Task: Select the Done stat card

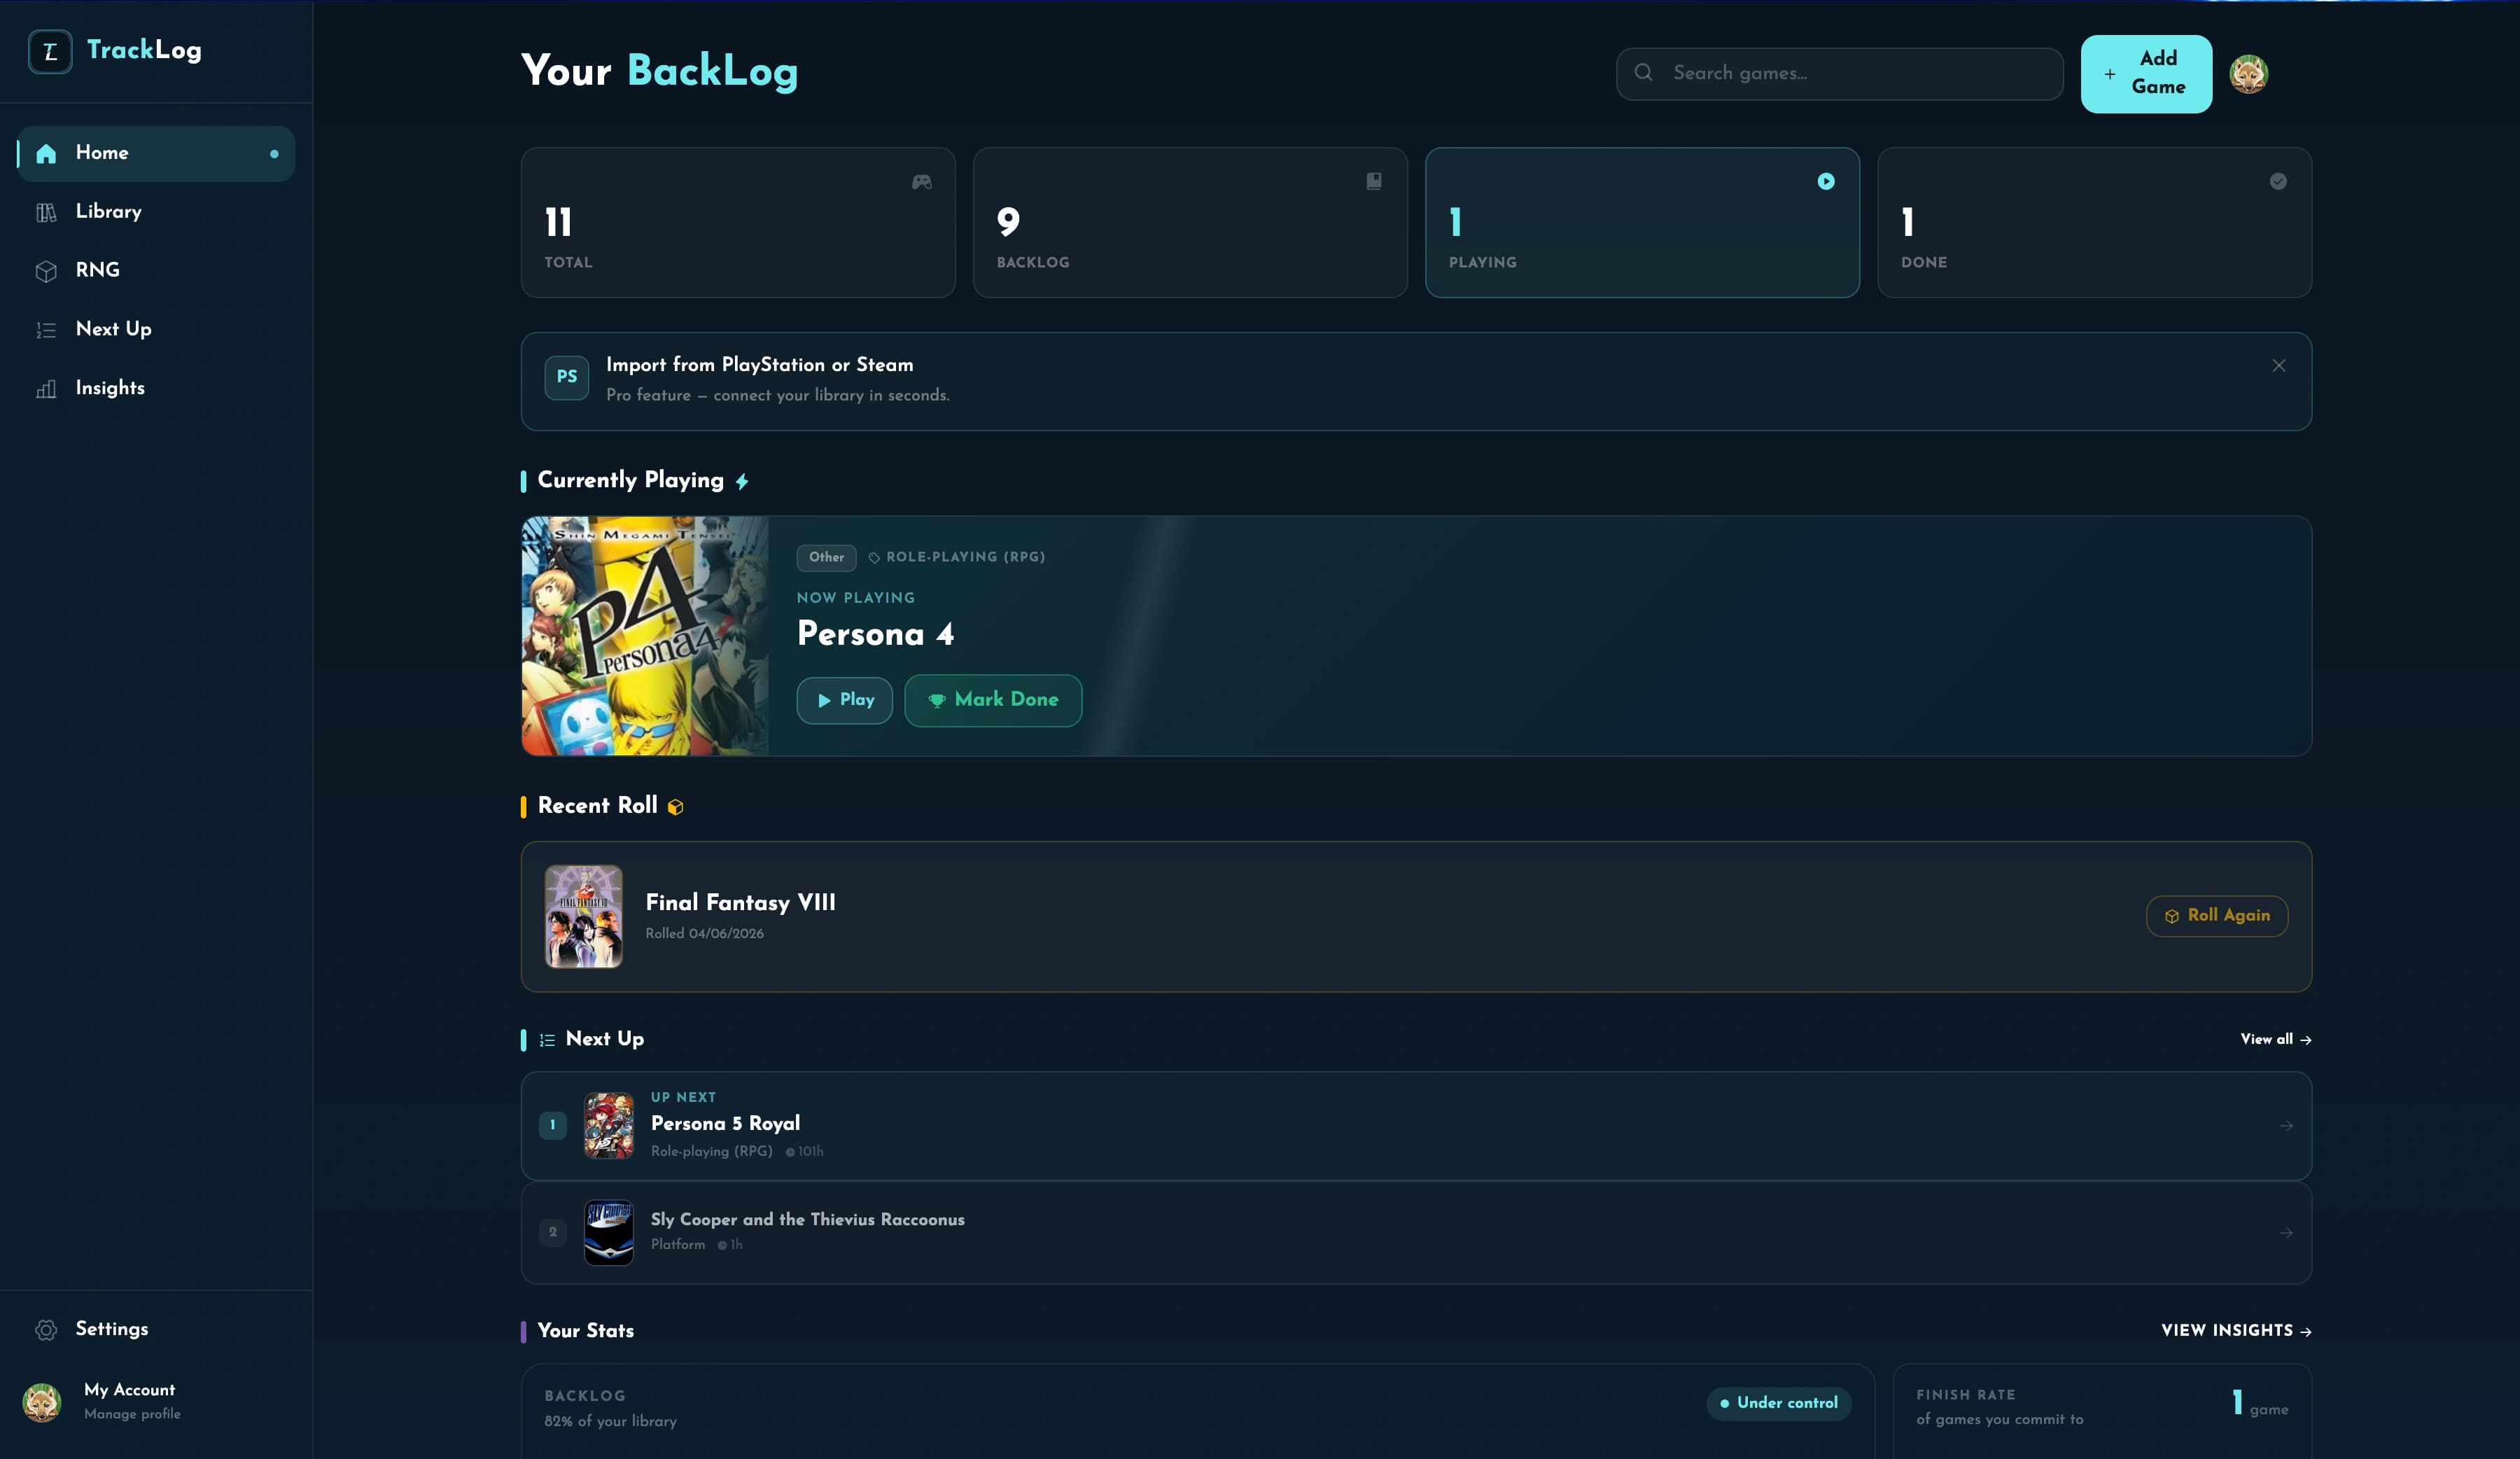Action: click(2094, 222)
